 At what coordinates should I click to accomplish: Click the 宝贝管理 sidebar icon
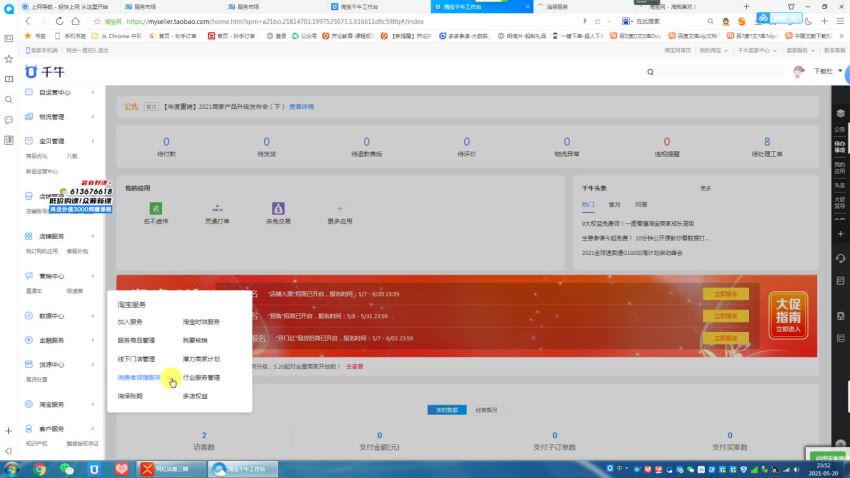[x=29, y=141]
